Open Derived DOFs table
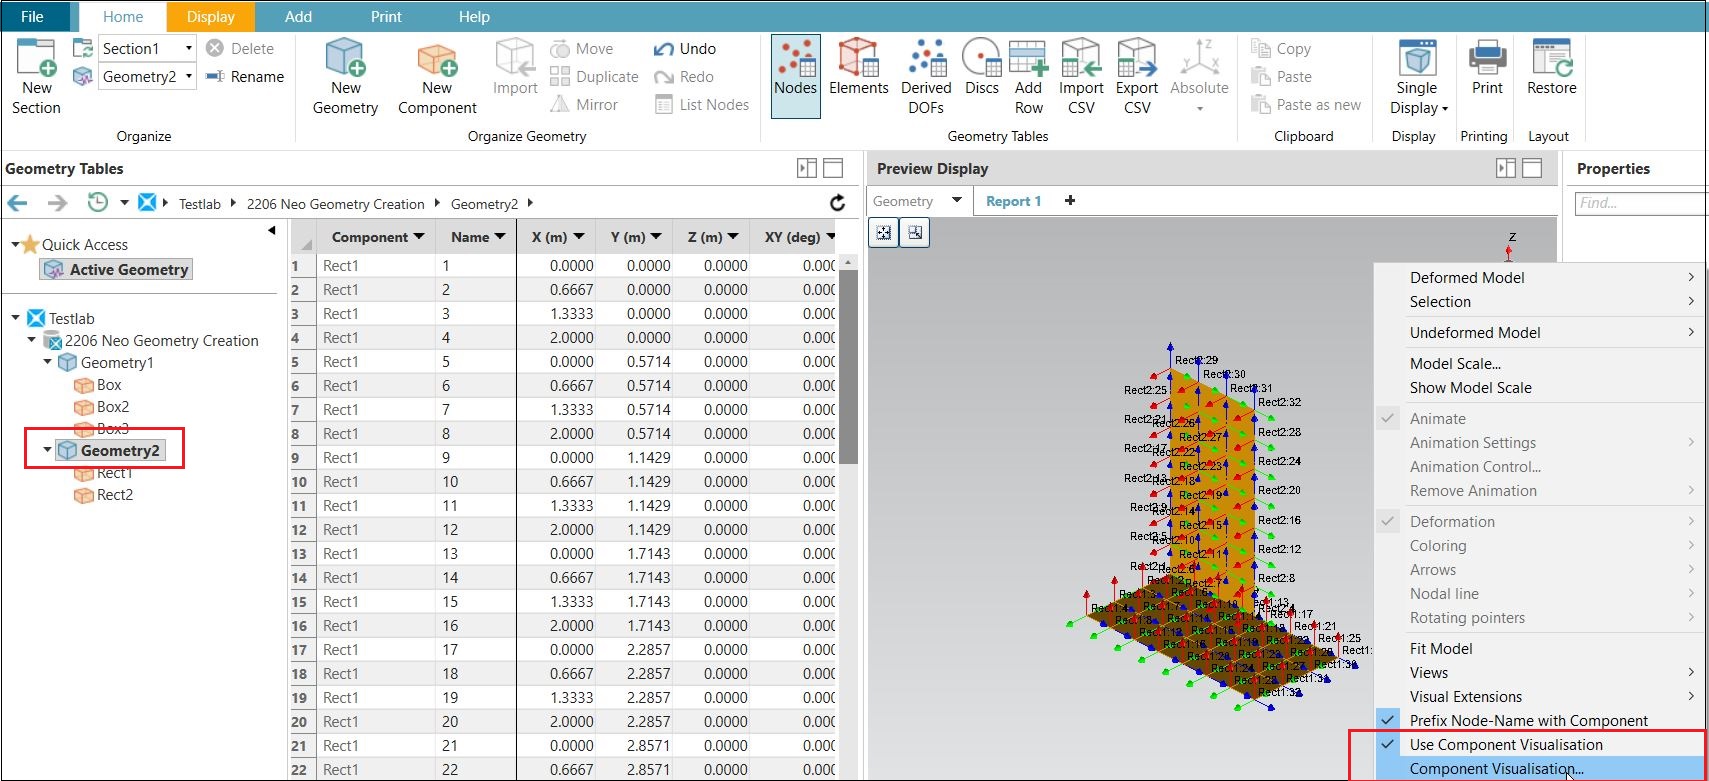 tap(926, 77)
